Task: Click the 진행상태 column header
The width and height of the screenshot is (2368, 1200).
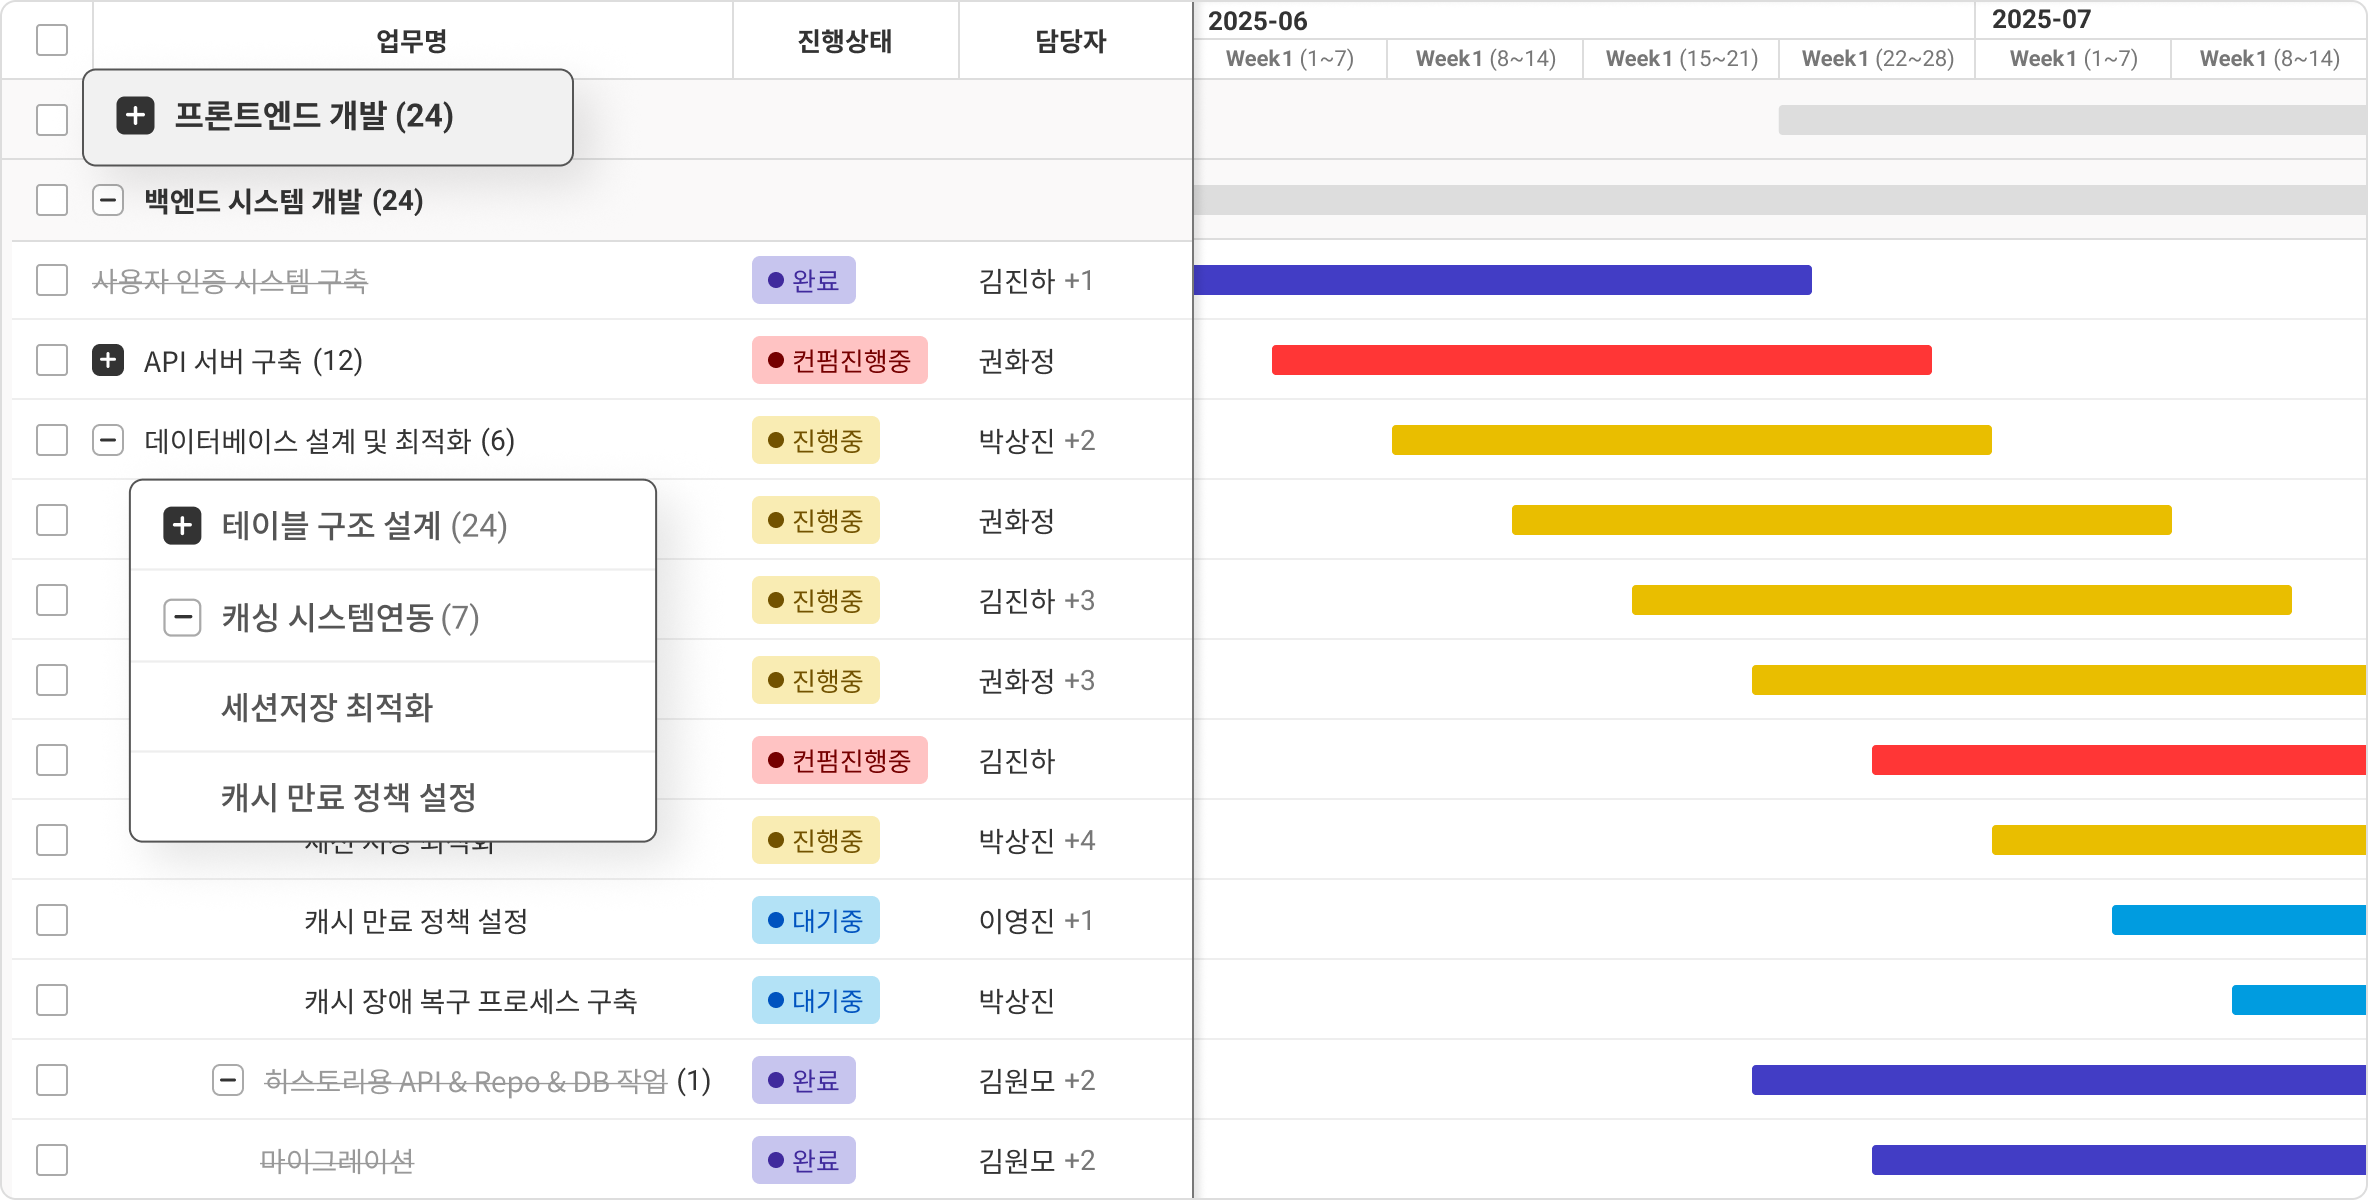Action: tap(845, 41)
